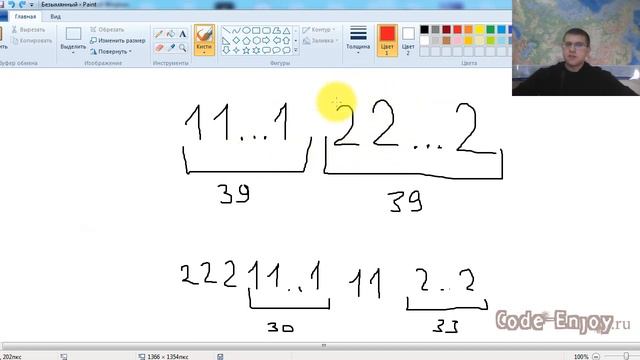Pick the Curve shape
Image resolution: width=640 pixels, height=360 pixels.
[236, 31]
